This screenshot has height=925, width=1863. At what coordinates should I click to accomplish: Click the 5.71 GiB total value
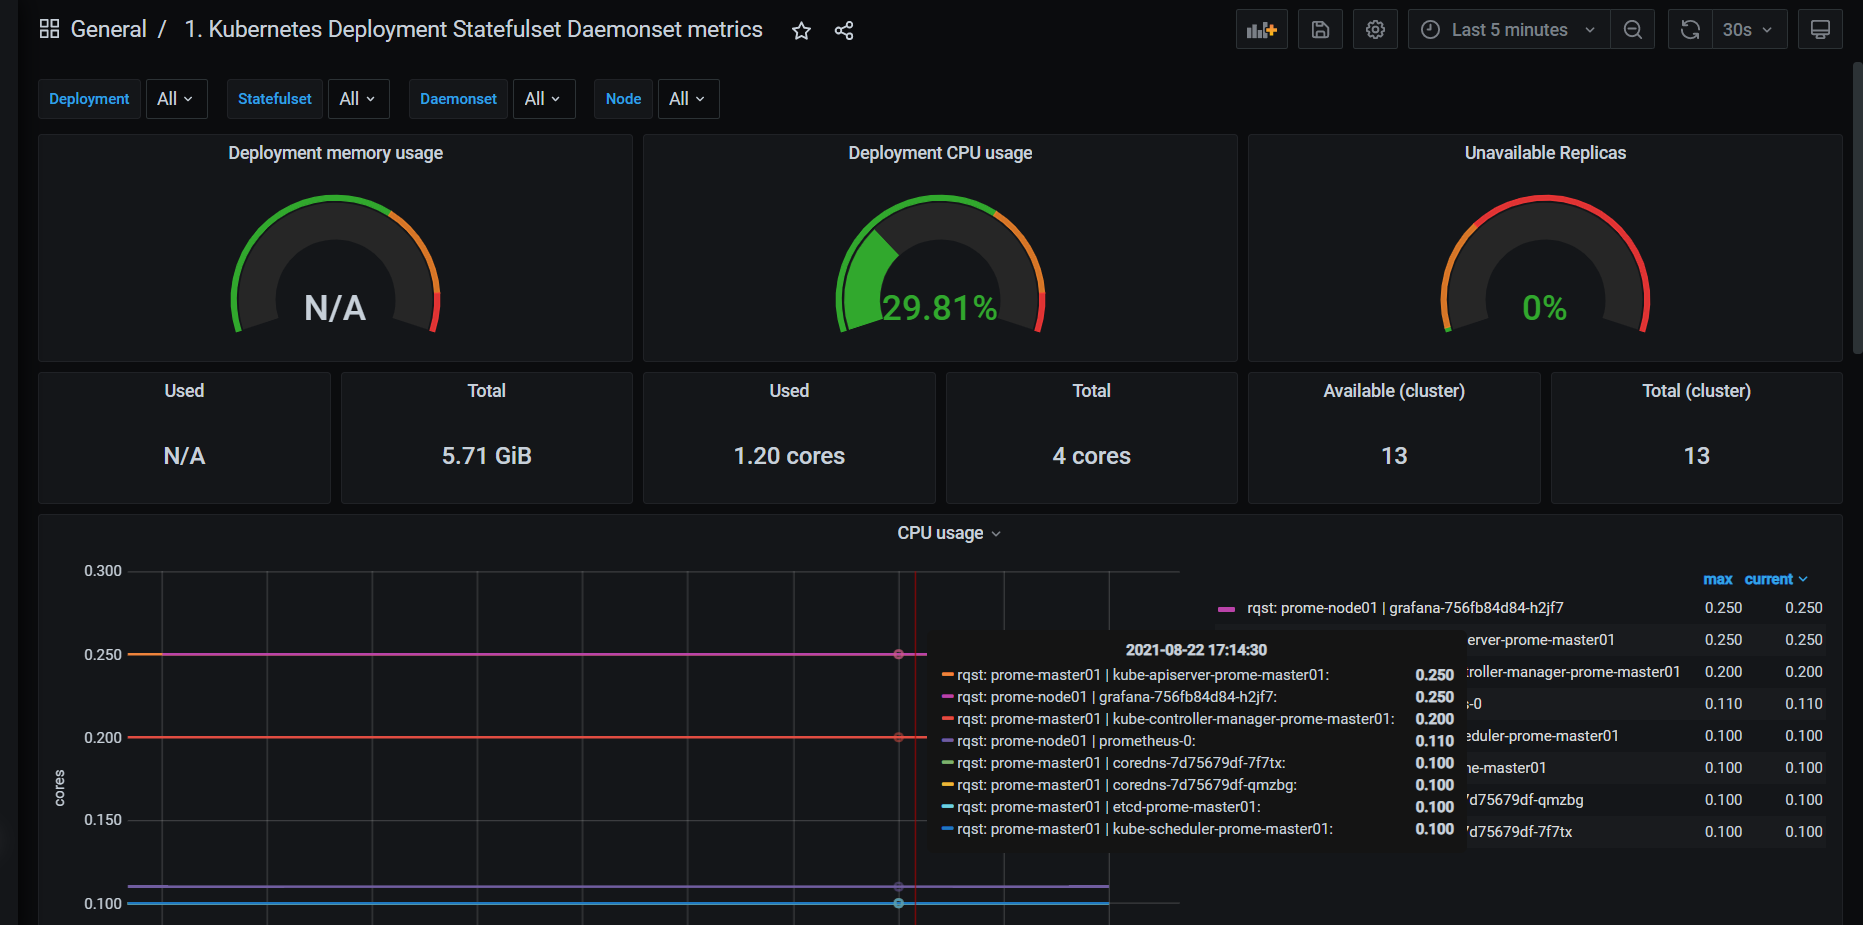coord(487,456)
